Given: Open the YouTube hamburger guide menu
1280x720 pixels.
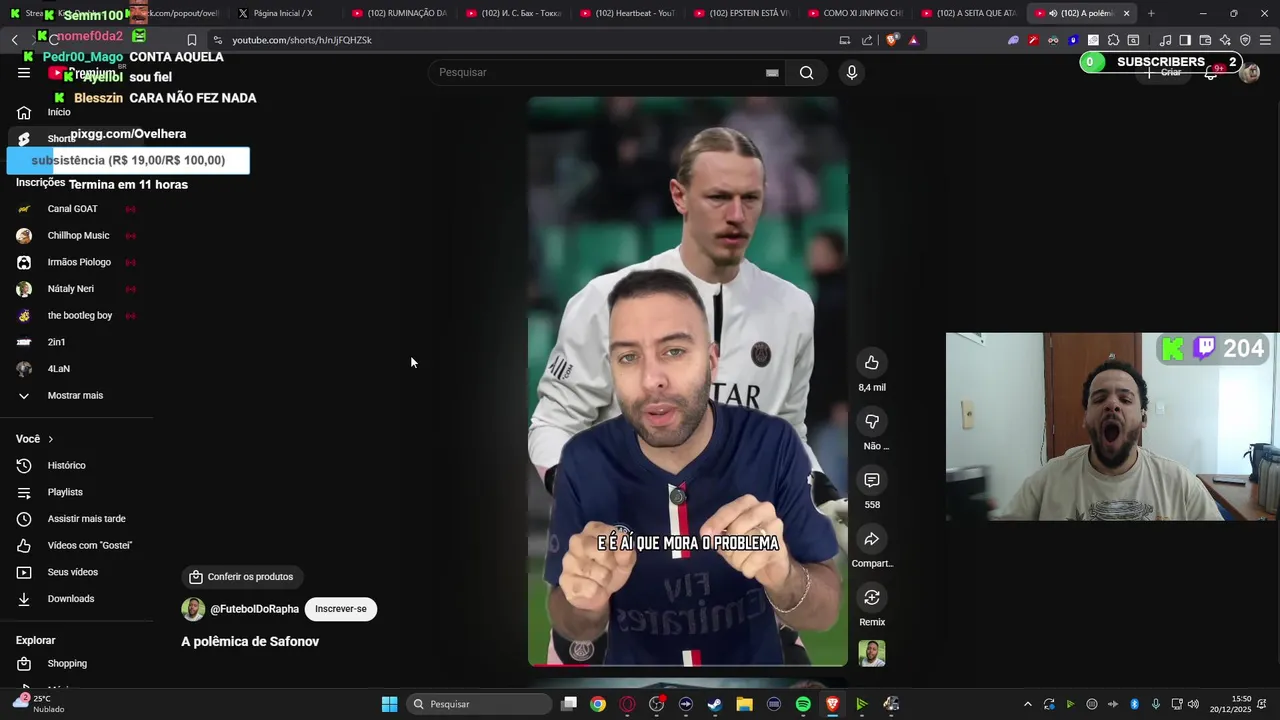Looking at the screenshot, I should (x=24, y=72).
